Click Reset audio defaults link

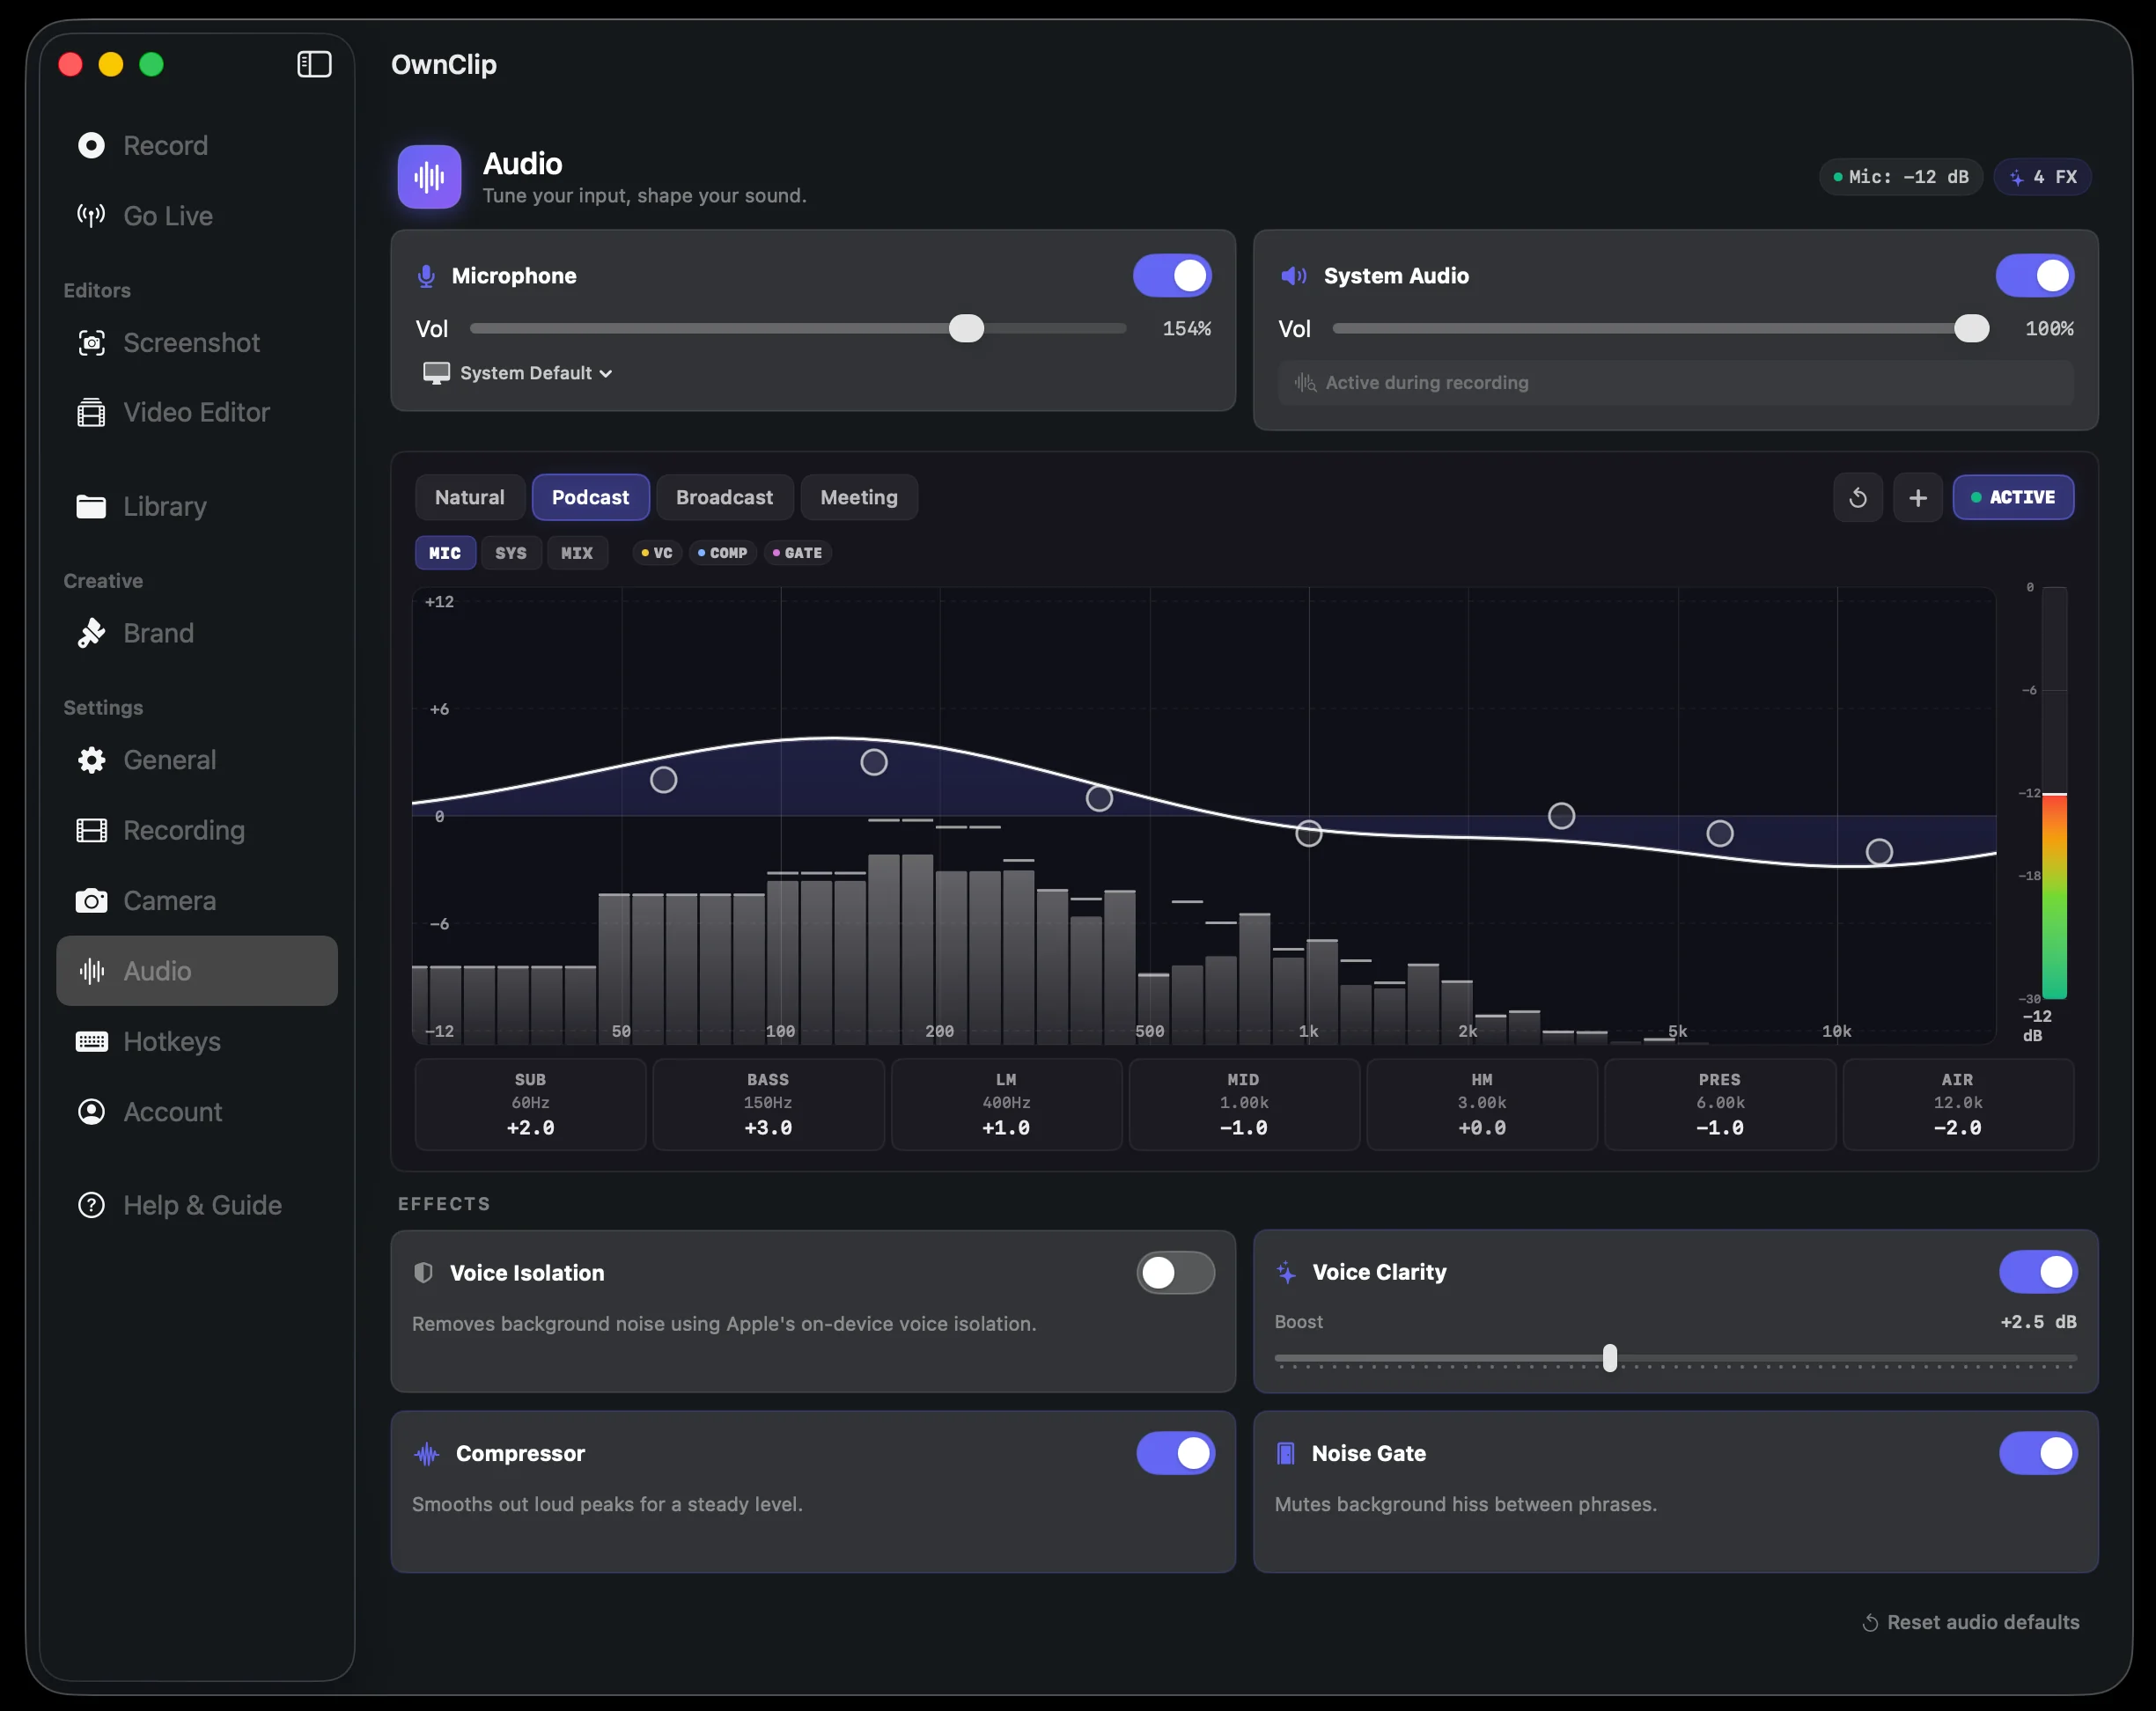1970,1622
